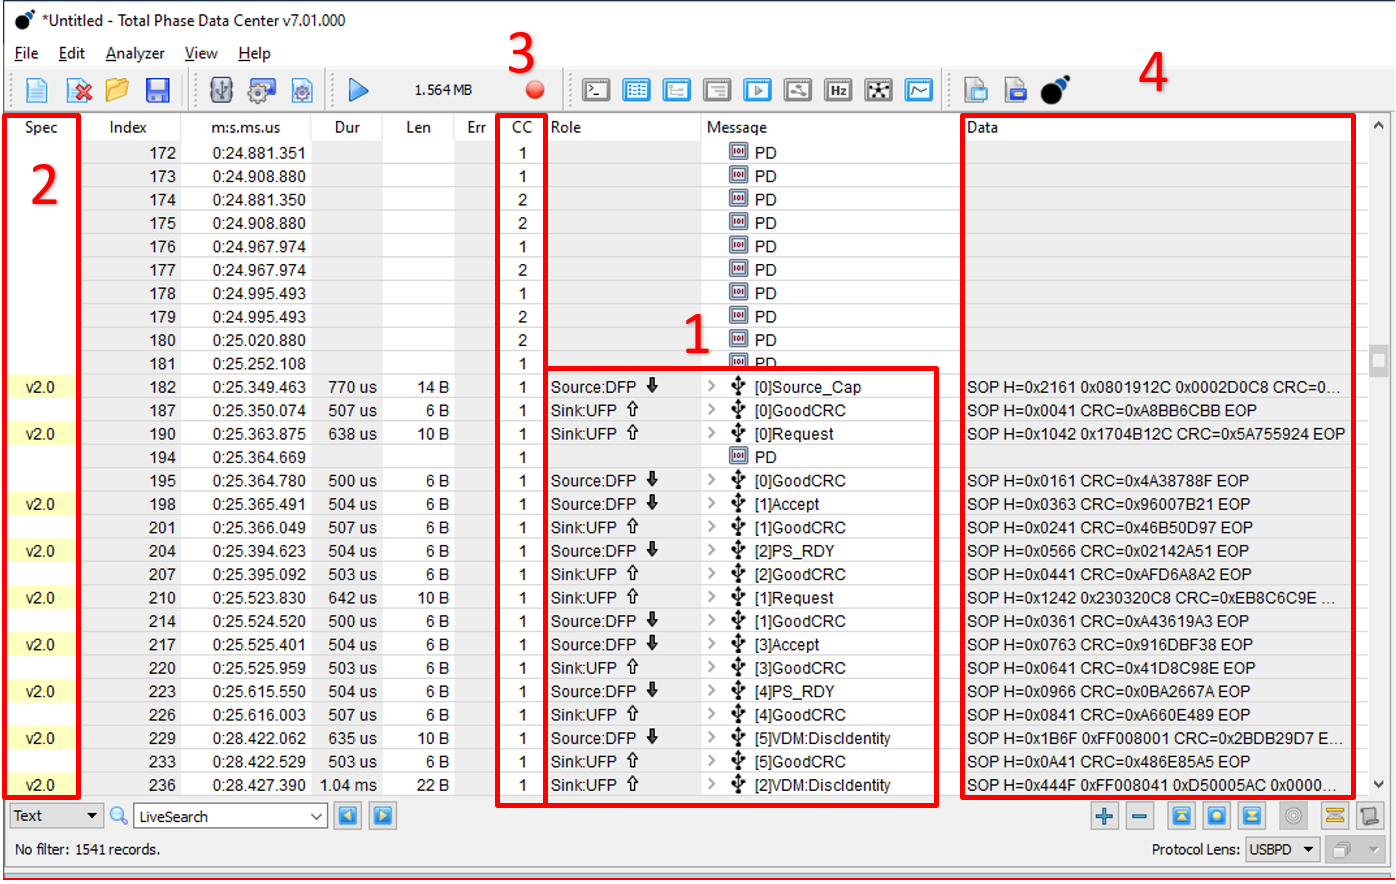Open the Text search type dropdown

coord(55,816)
